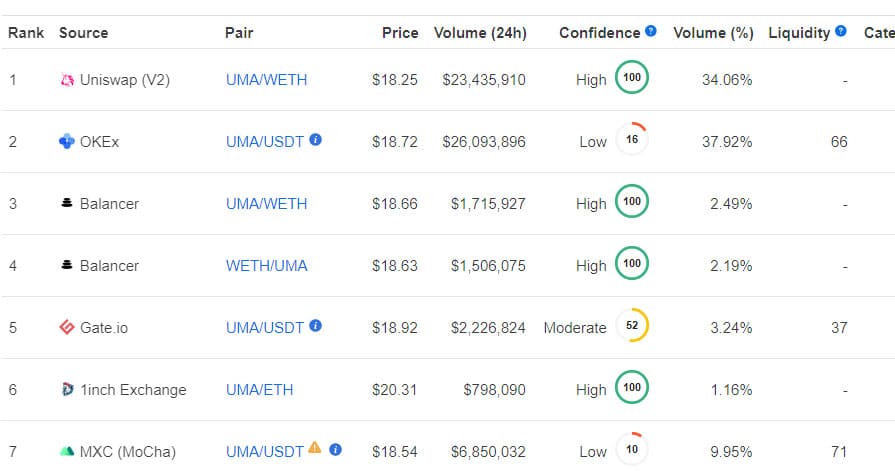This screenshot has height=471, width=895.
Task: Sort markets by the Rank header
Action: (26, 33)
